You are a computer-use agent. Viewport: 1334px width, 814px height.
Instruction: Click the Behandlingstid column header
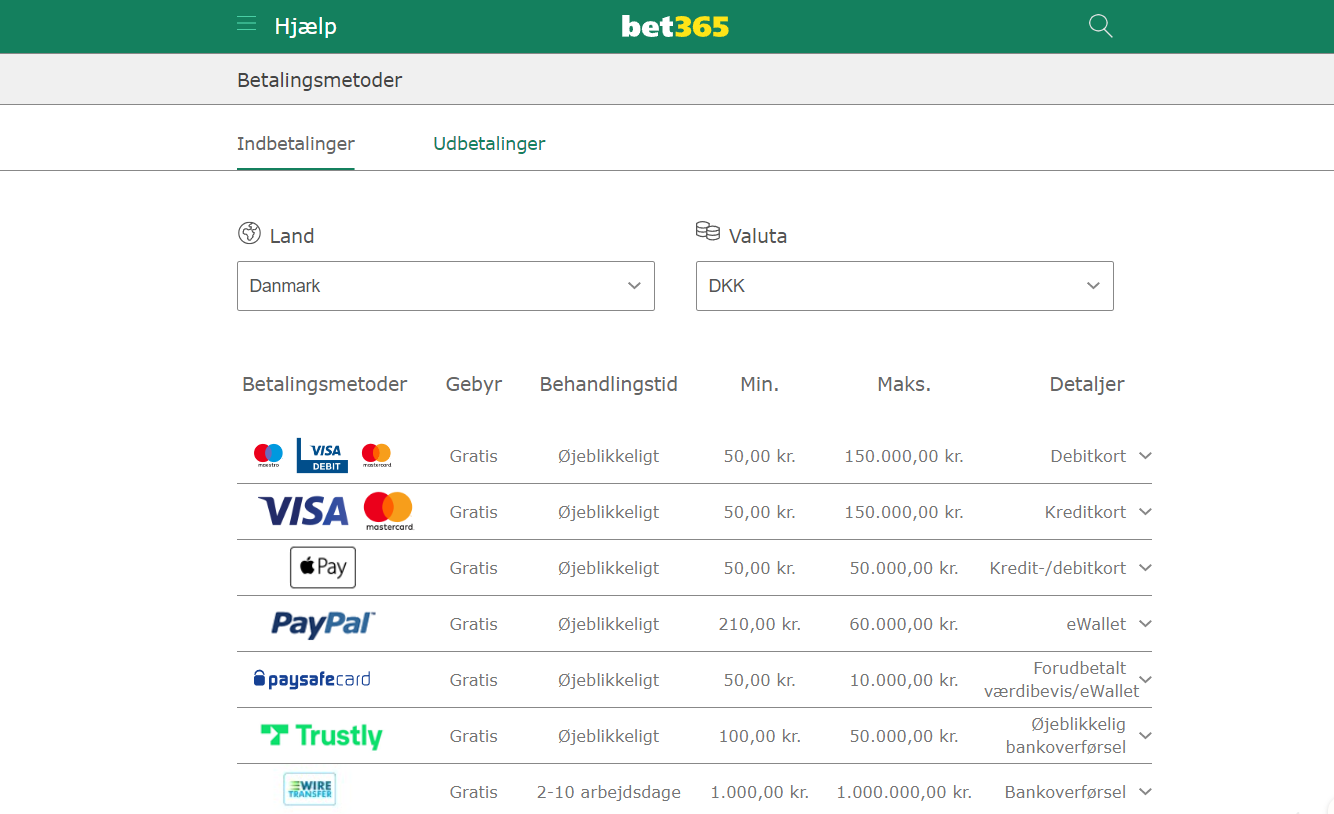pyautogui.click(x=609, y=384)
